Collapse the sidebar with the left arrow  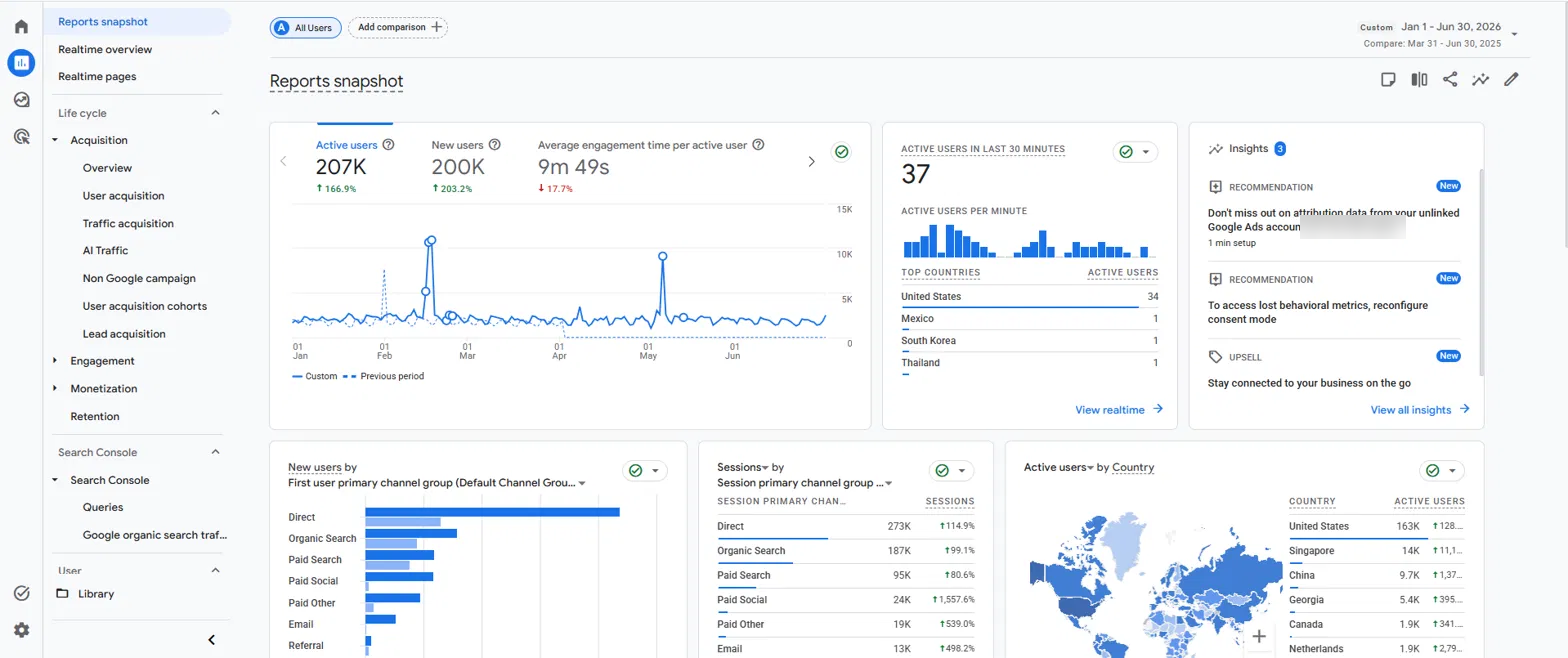[211, 640]
